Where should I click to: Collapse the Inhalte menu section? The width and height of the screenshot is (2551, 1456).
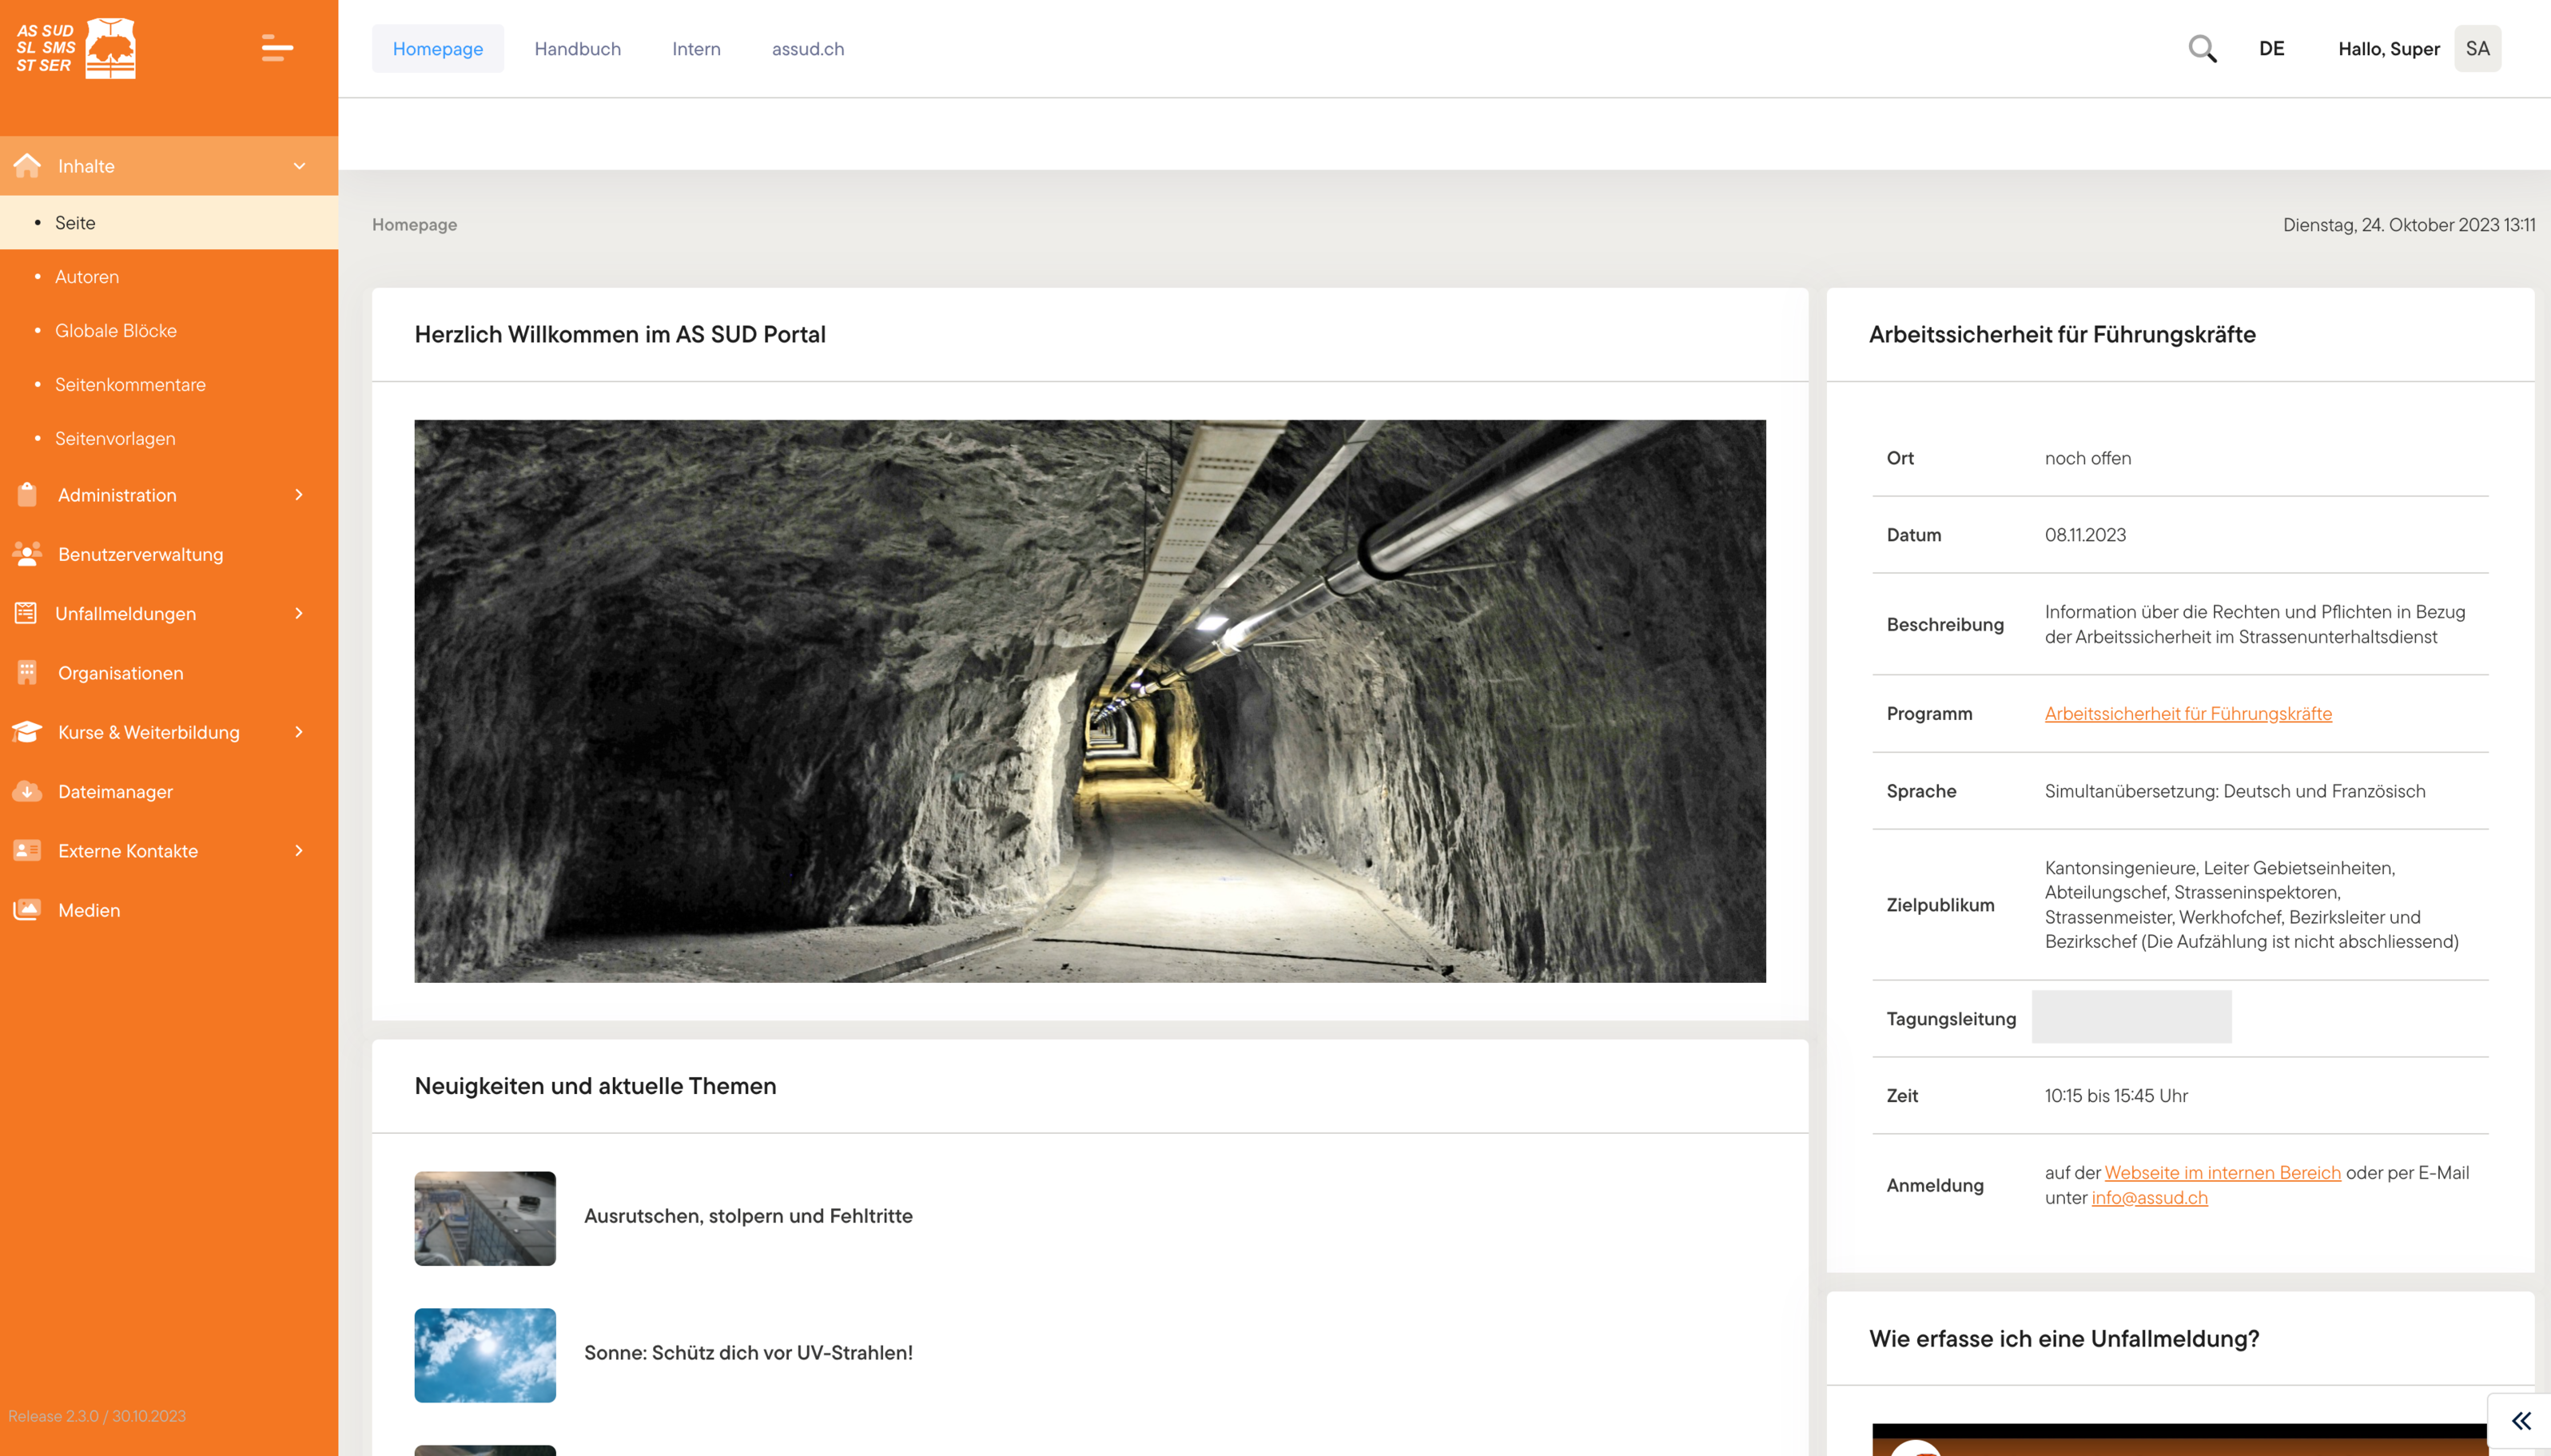click(x=299, y=166)
